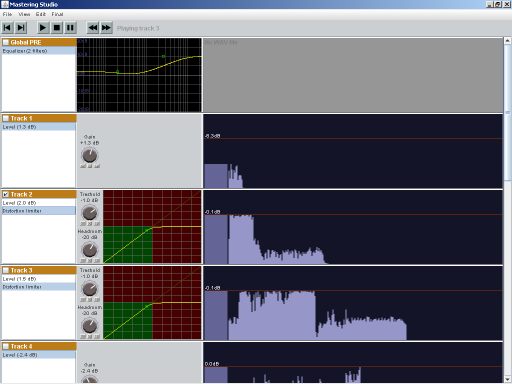This screenshot has width=512, height=384.
Task: Enable the Track 3 checkbox
Action: pos(6,270)
